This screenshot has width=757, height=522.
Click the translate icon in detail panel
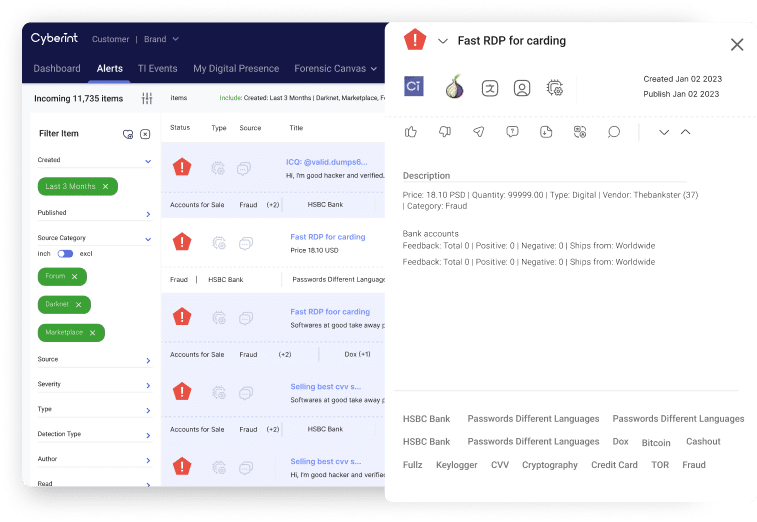[x=490, y=88]
